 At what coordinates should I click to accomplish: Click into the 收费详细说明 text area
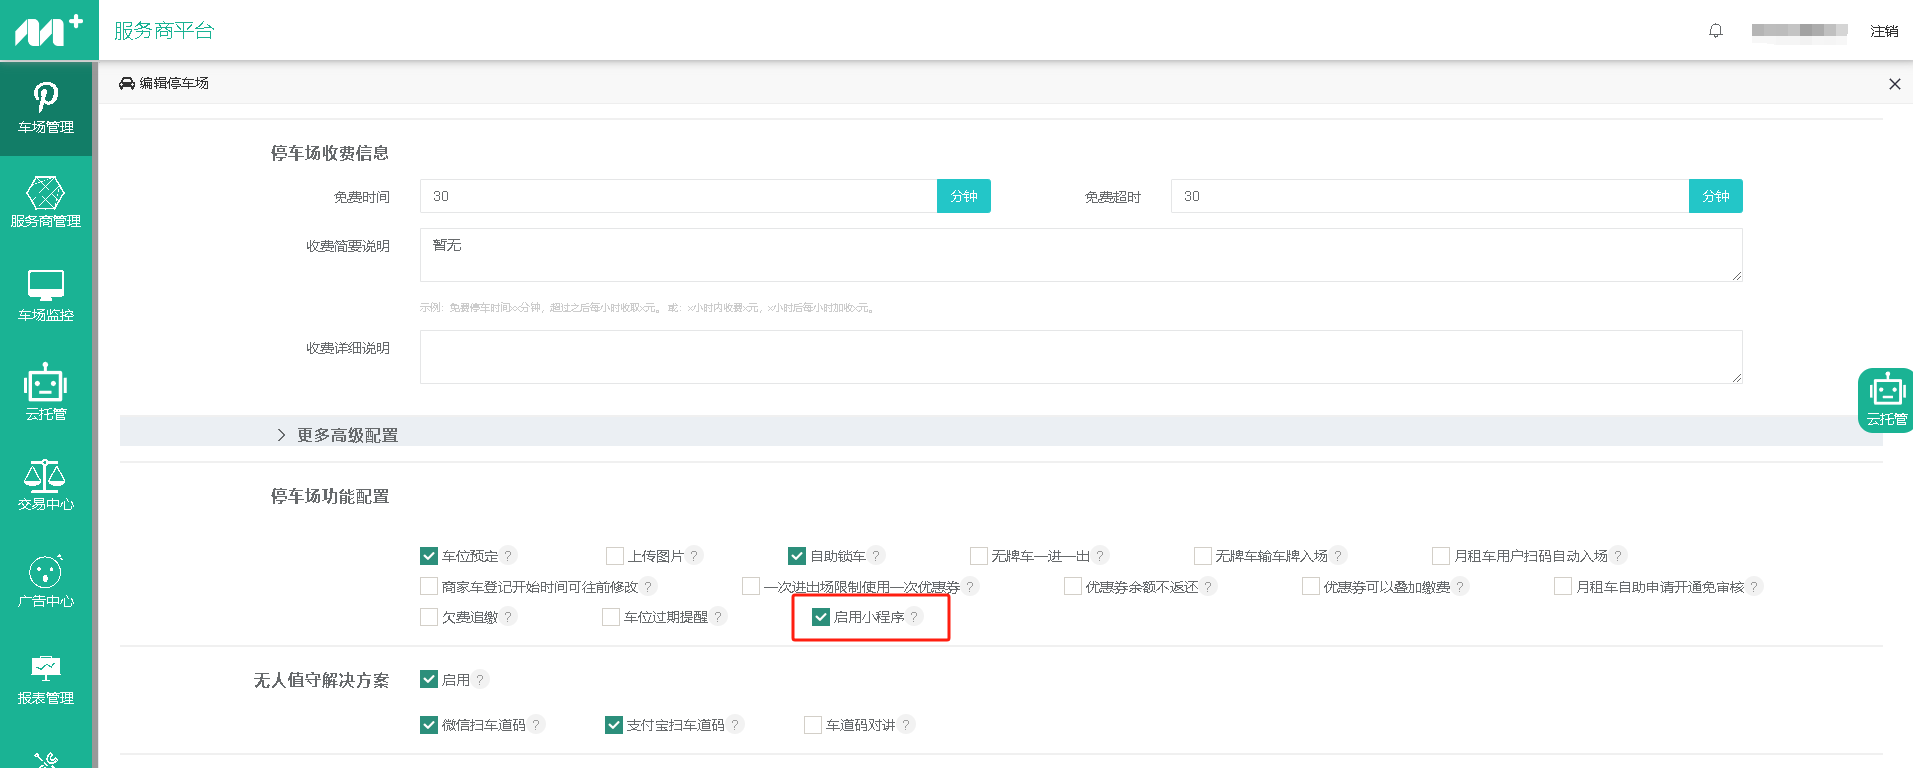click(x=1081, y=357)
